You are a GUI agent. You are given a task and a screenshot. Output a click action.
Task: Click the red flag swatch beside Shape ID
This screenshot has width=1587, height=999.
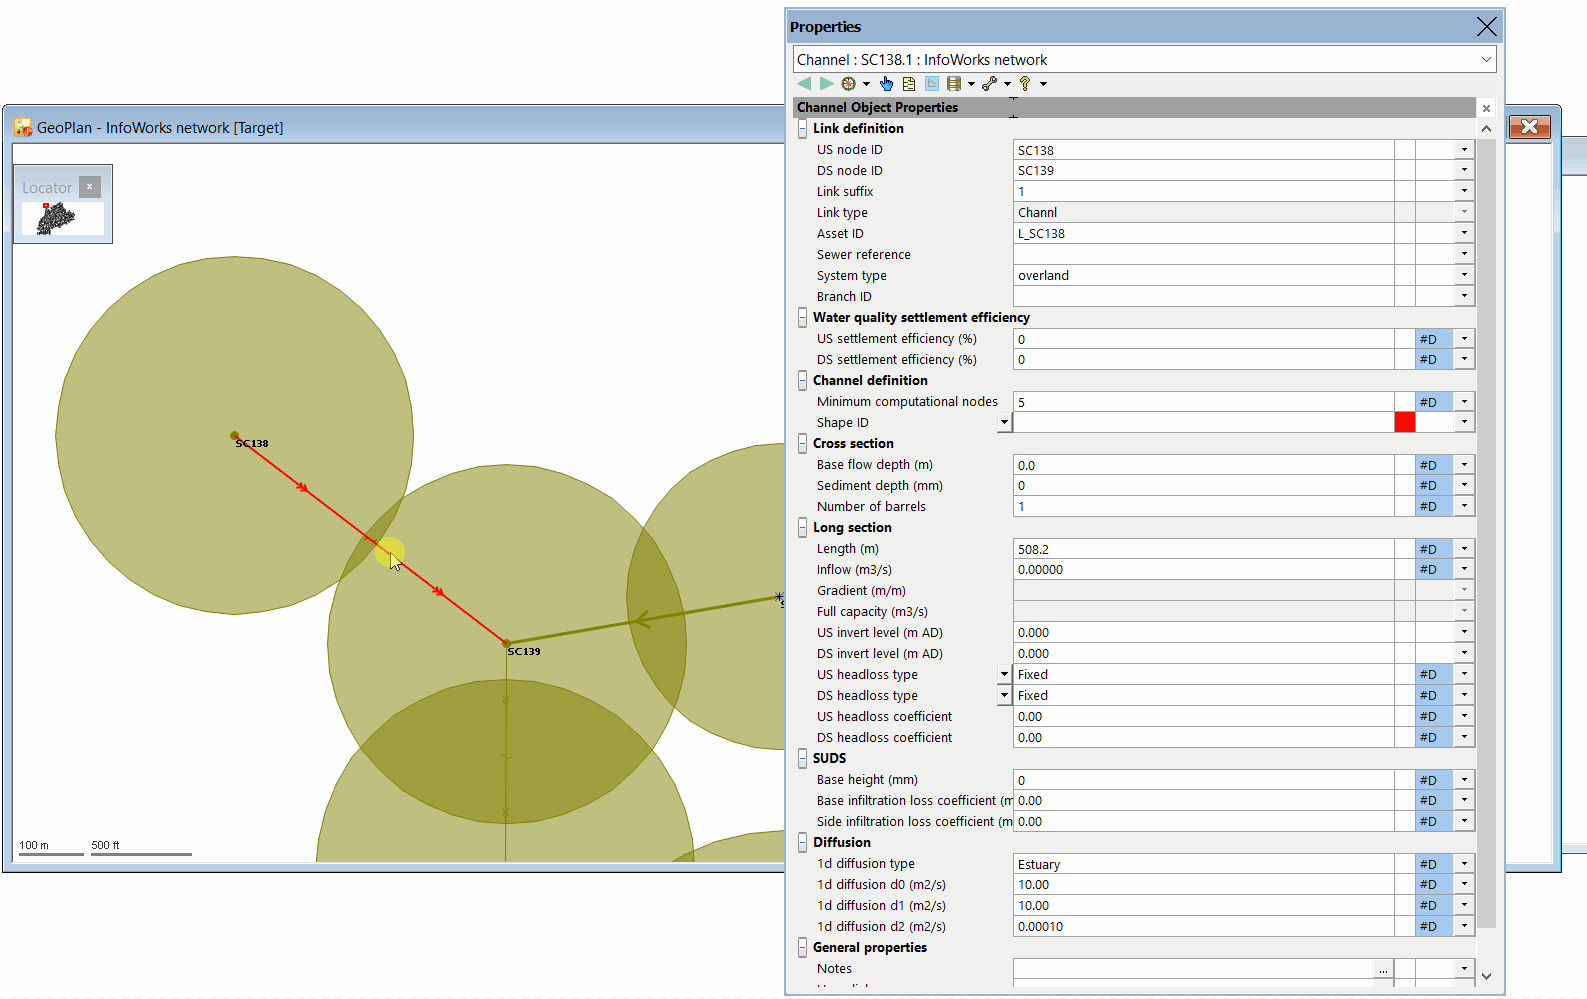1405,423
